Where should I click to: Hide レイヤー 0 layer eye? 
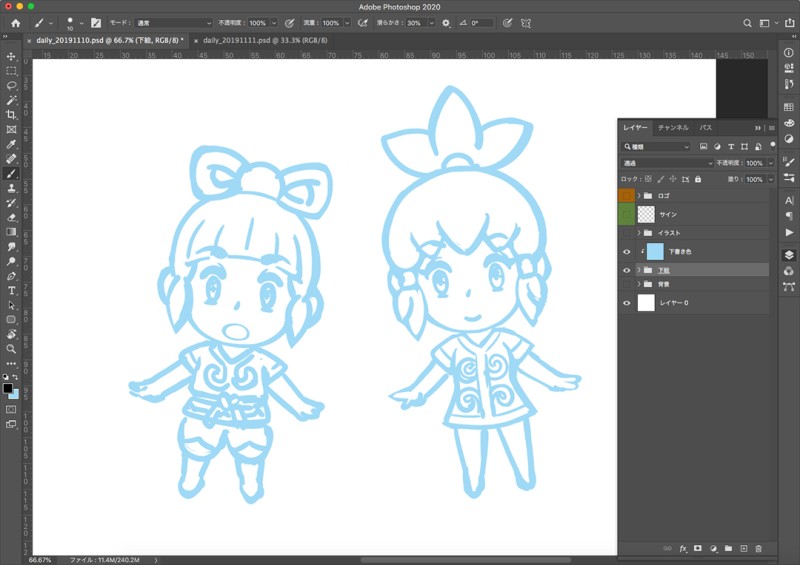pyautogui.click(x=627, y=303)
